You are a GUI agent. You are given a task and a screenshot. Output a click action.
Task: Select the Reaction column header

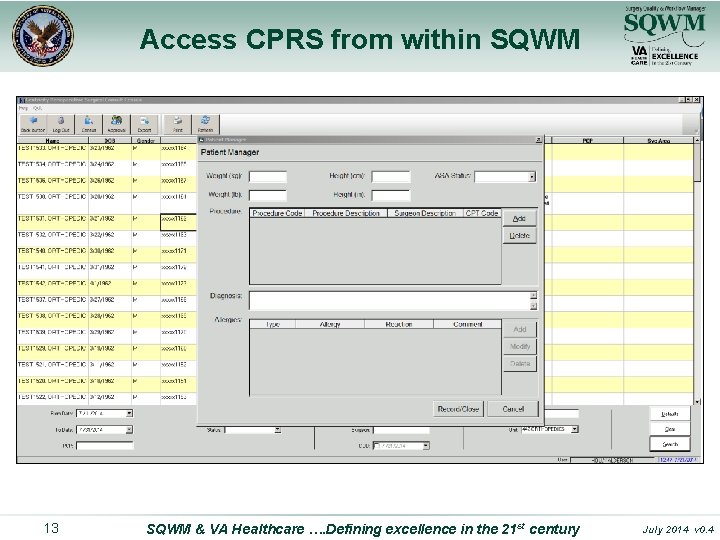399,324
